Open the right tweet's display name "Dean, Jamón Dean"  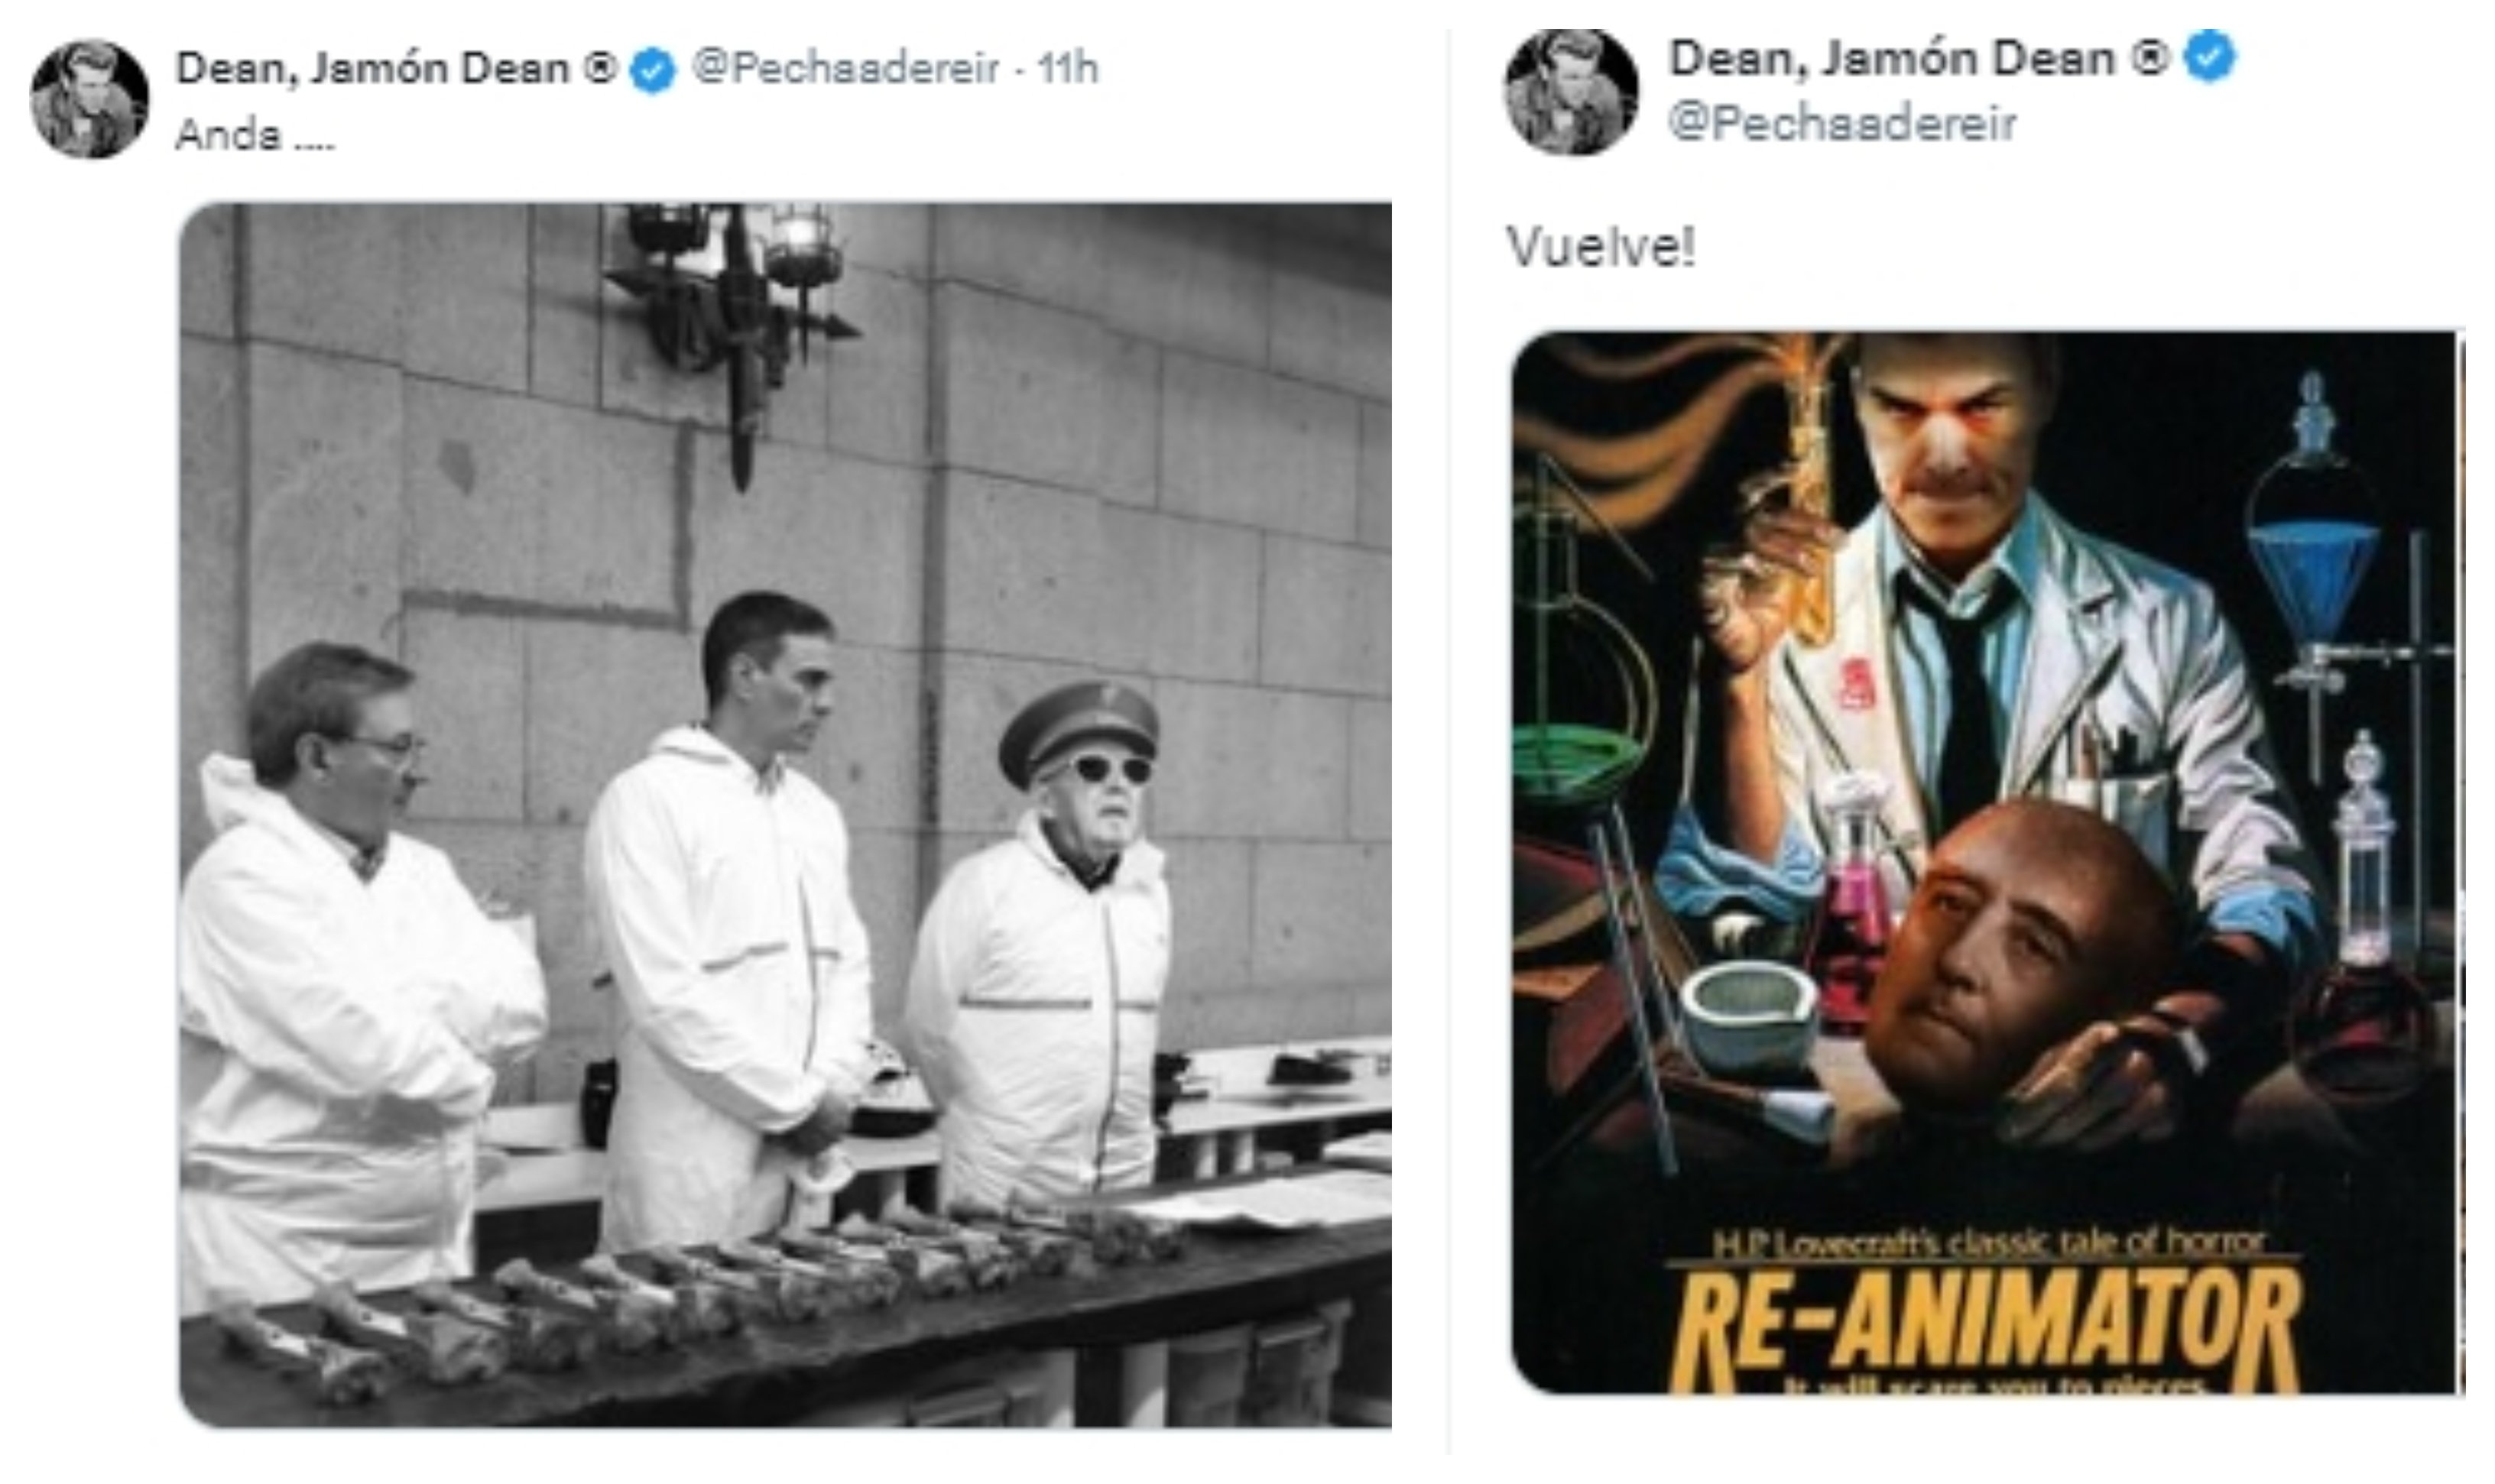(1892, 58)
